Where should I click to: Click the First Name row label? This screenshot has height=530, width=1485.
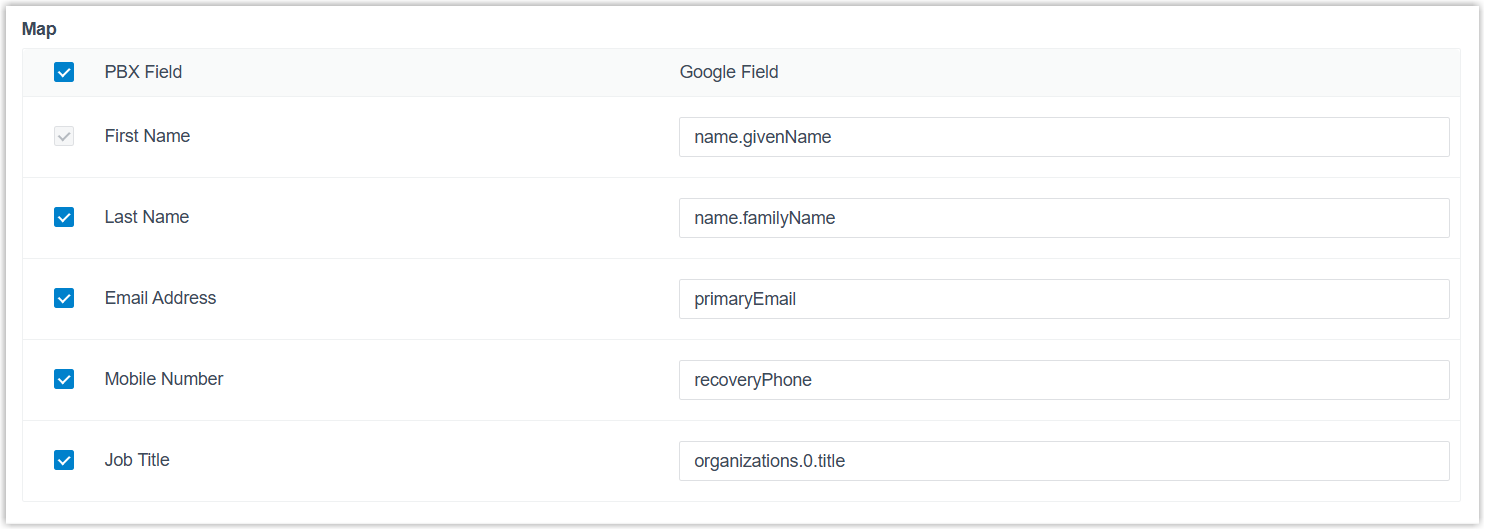147,136
